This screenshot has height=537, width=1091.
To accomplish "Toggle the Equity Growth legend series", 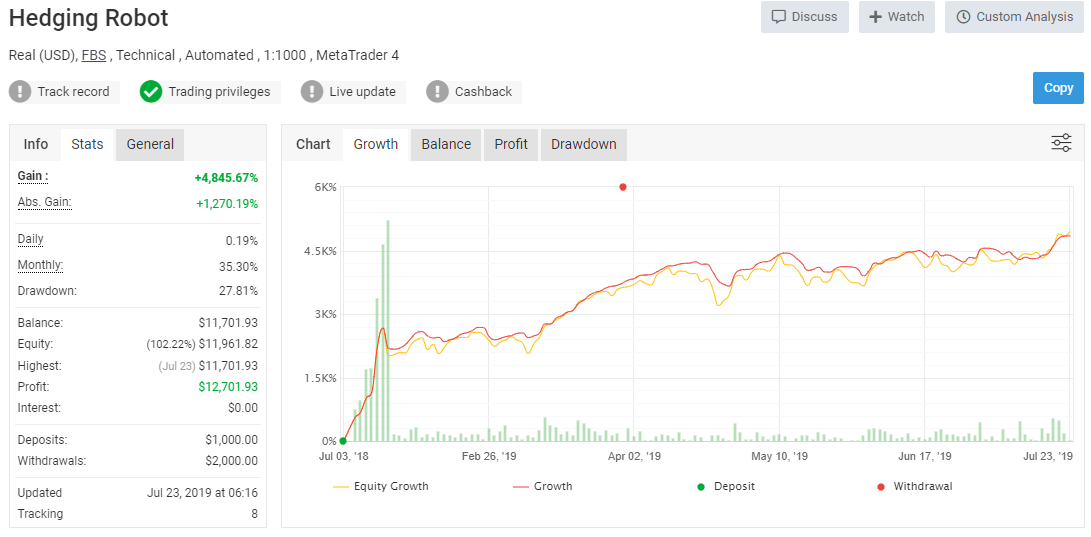I will [381, 486].
